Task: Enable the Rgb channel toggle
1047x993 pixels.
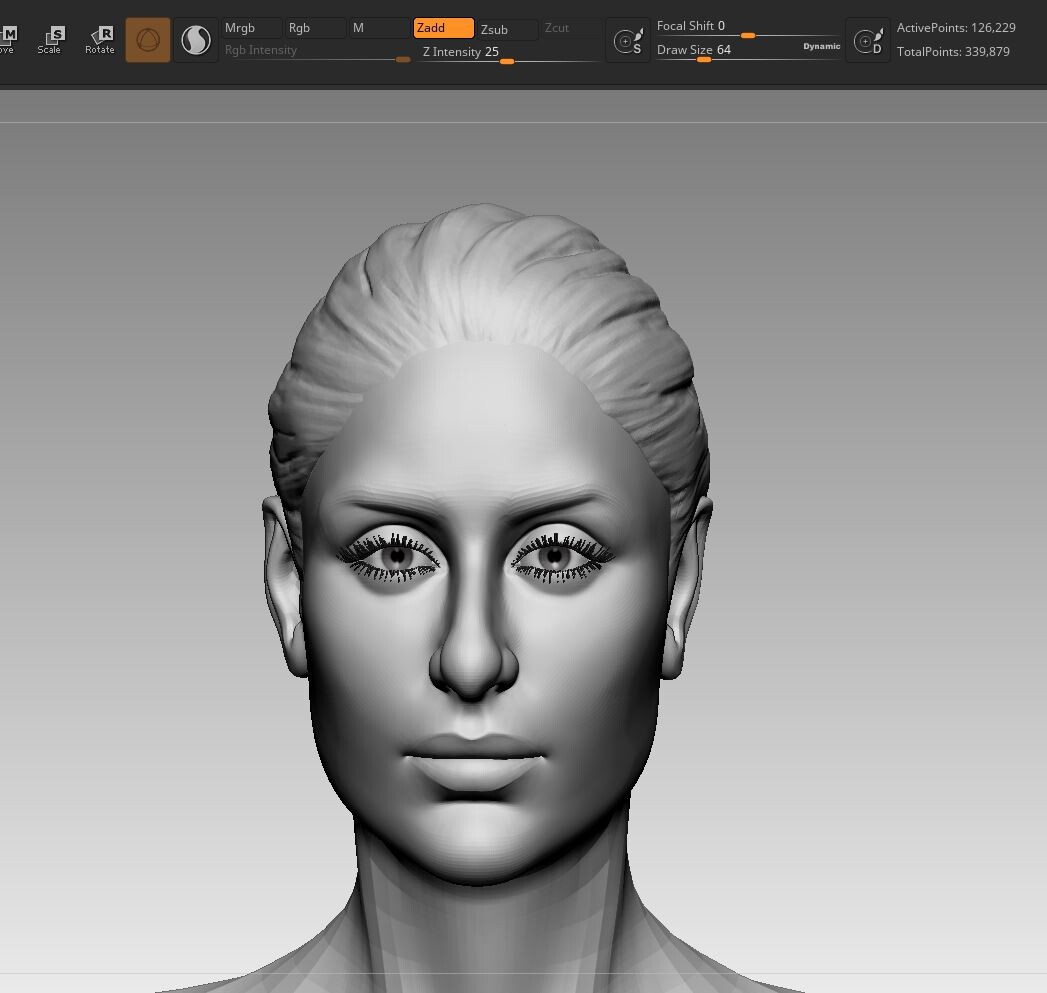Action: pyautogui.click(x=314, y=28)
